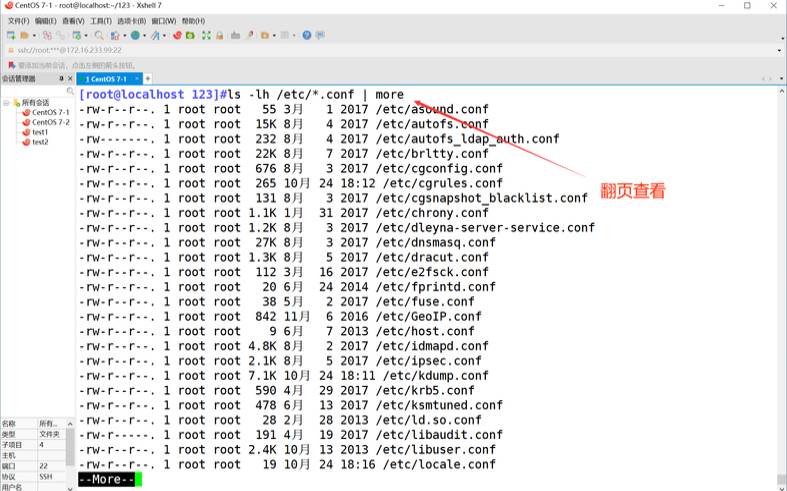Click the red flag icon on the hint bar

[x=12, y=65]
